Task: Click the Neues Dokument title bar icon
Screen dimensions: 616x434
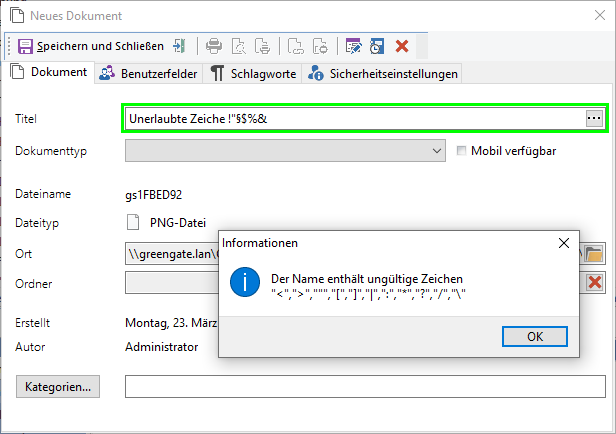Action: 17,15
